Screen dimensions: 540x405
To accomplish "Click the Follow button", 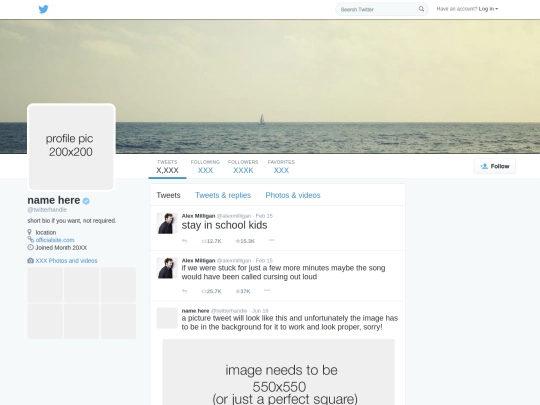I will [495, 166].
